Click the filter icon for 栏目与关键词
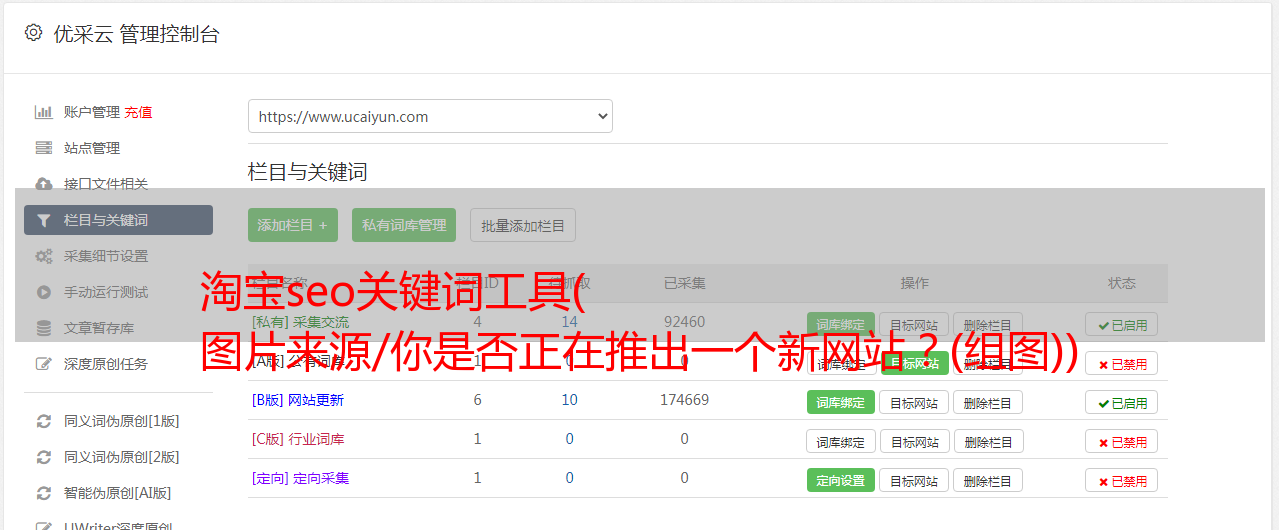The width and height of the screenshot is (1279, 530). (x=44, y=220)
